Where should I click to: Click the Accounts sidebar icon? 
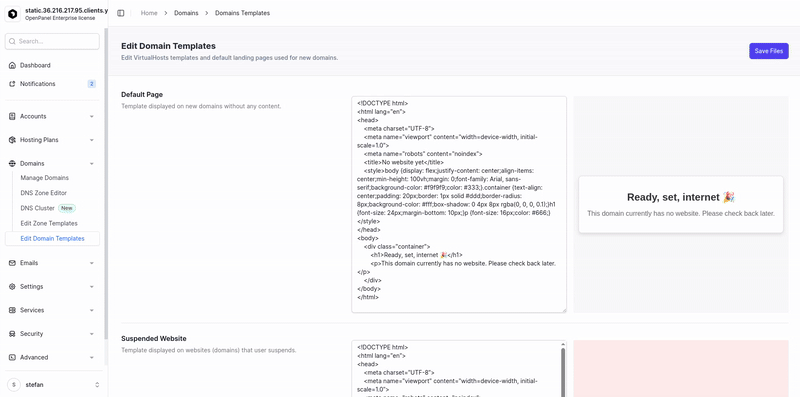coord(12,116)
